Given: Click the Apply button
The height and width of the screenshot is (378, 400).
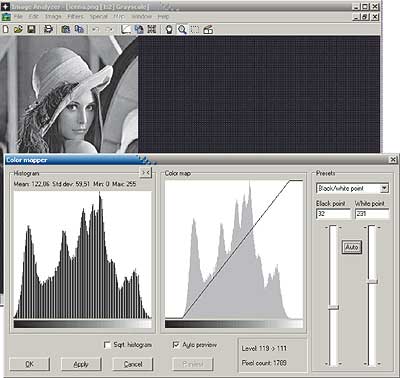Looking at the screenshot, I should tap(81, 364).
